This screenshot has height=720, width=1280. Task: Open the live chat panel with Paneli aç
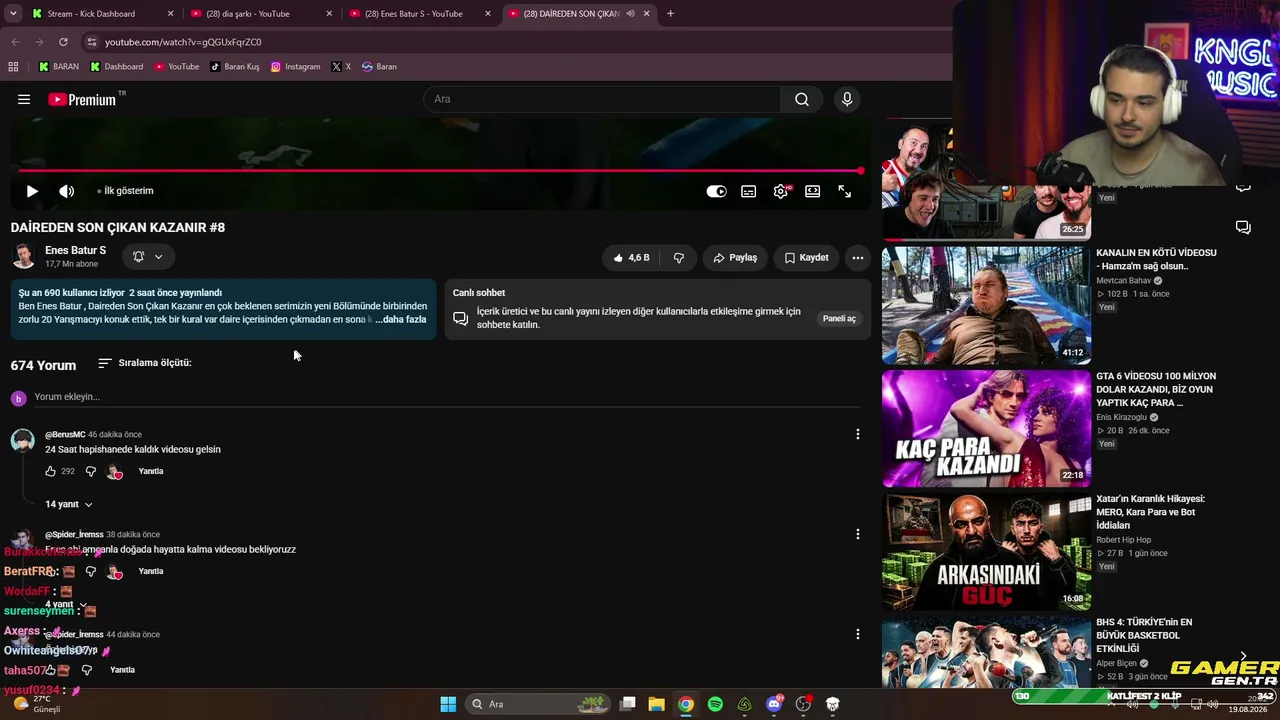tap(839, 319)
